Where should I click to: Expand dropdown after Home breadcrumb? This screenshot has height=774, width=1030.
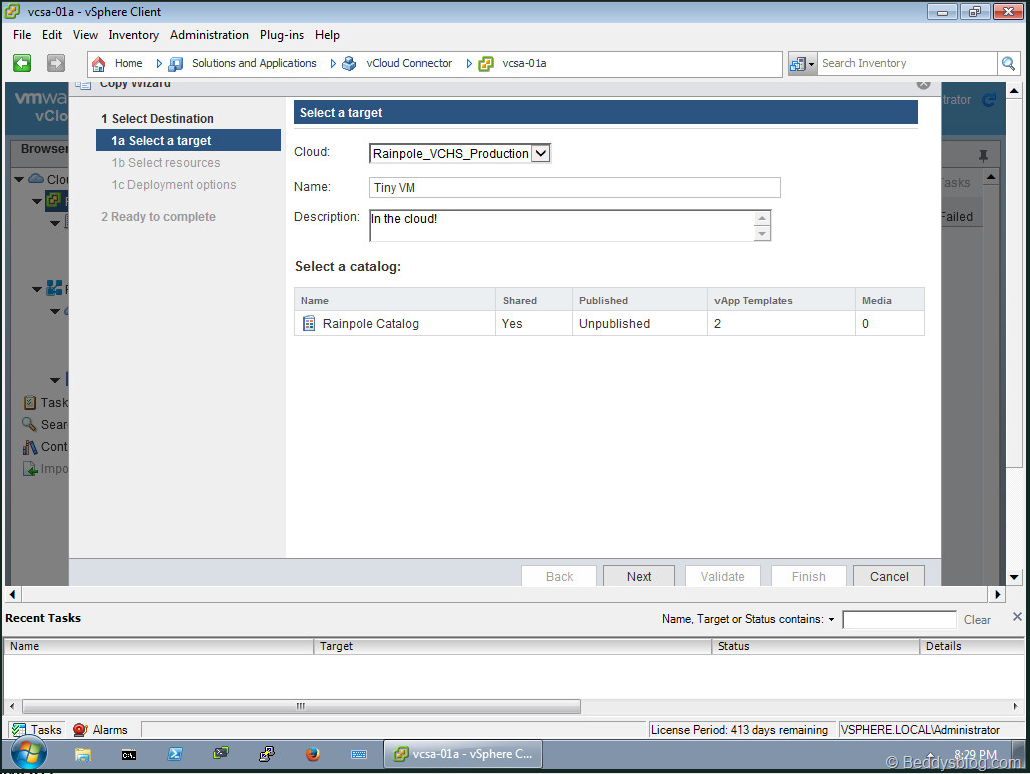point(159,64)
